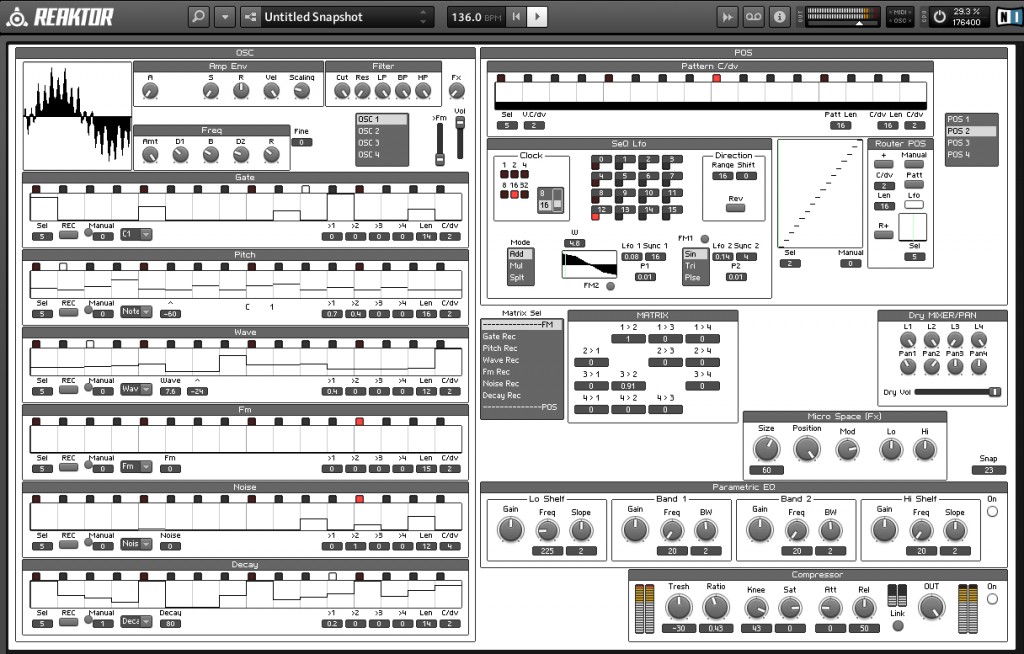Image resolution: width=1024 pixels, height=654 pixels.
Task: Click the Position knob in Micro Space
Action: click(807, 450)
